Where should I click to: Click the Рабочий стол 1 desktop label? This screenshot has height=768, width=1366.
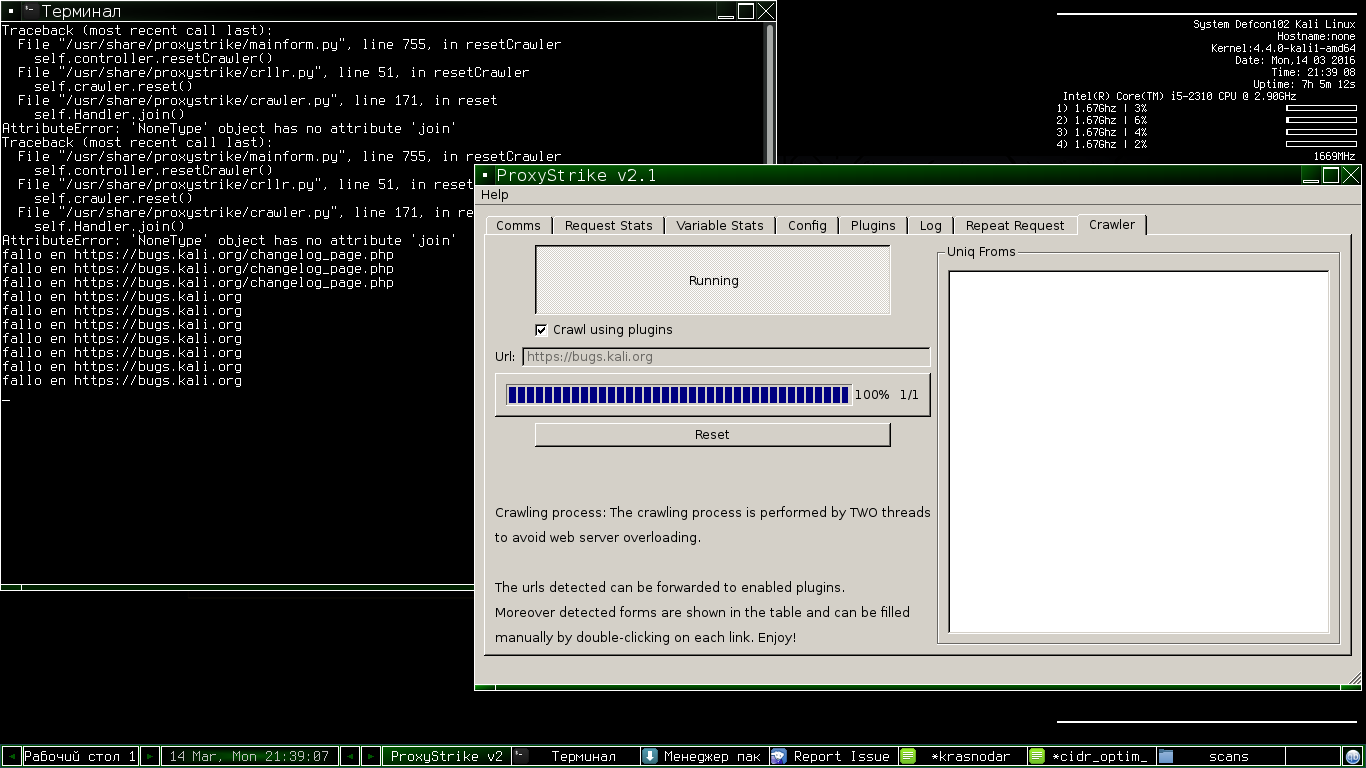(x=79, y=757)
